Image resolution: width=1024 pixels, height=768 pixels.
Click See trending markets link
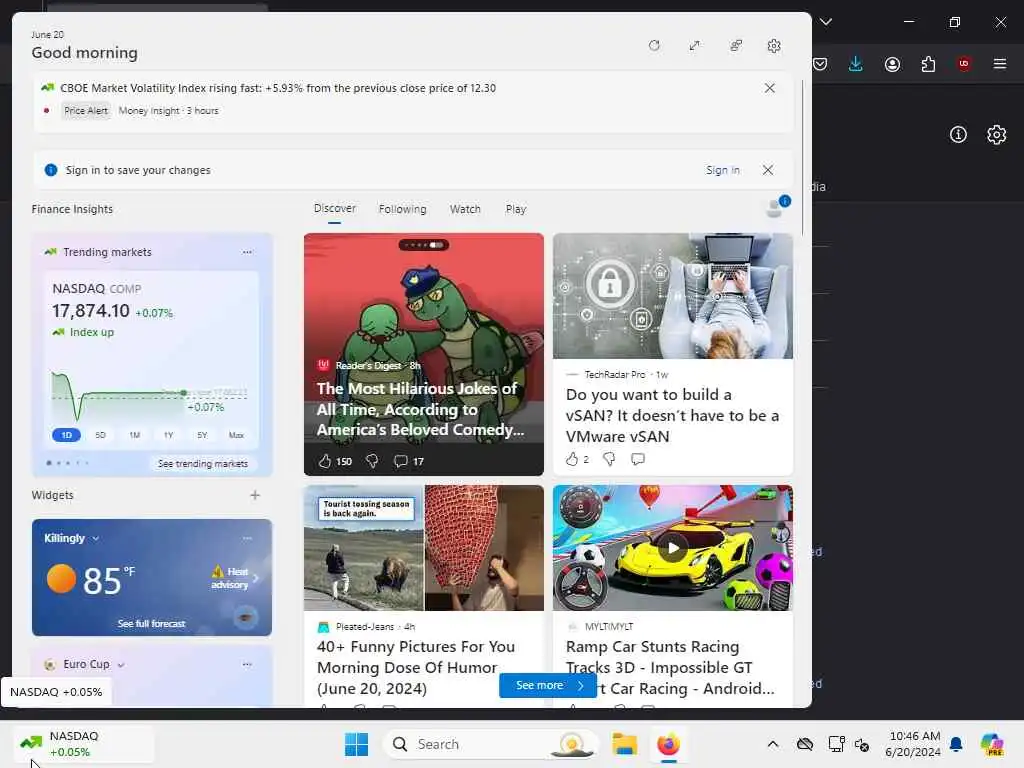[x=202, y=464]
